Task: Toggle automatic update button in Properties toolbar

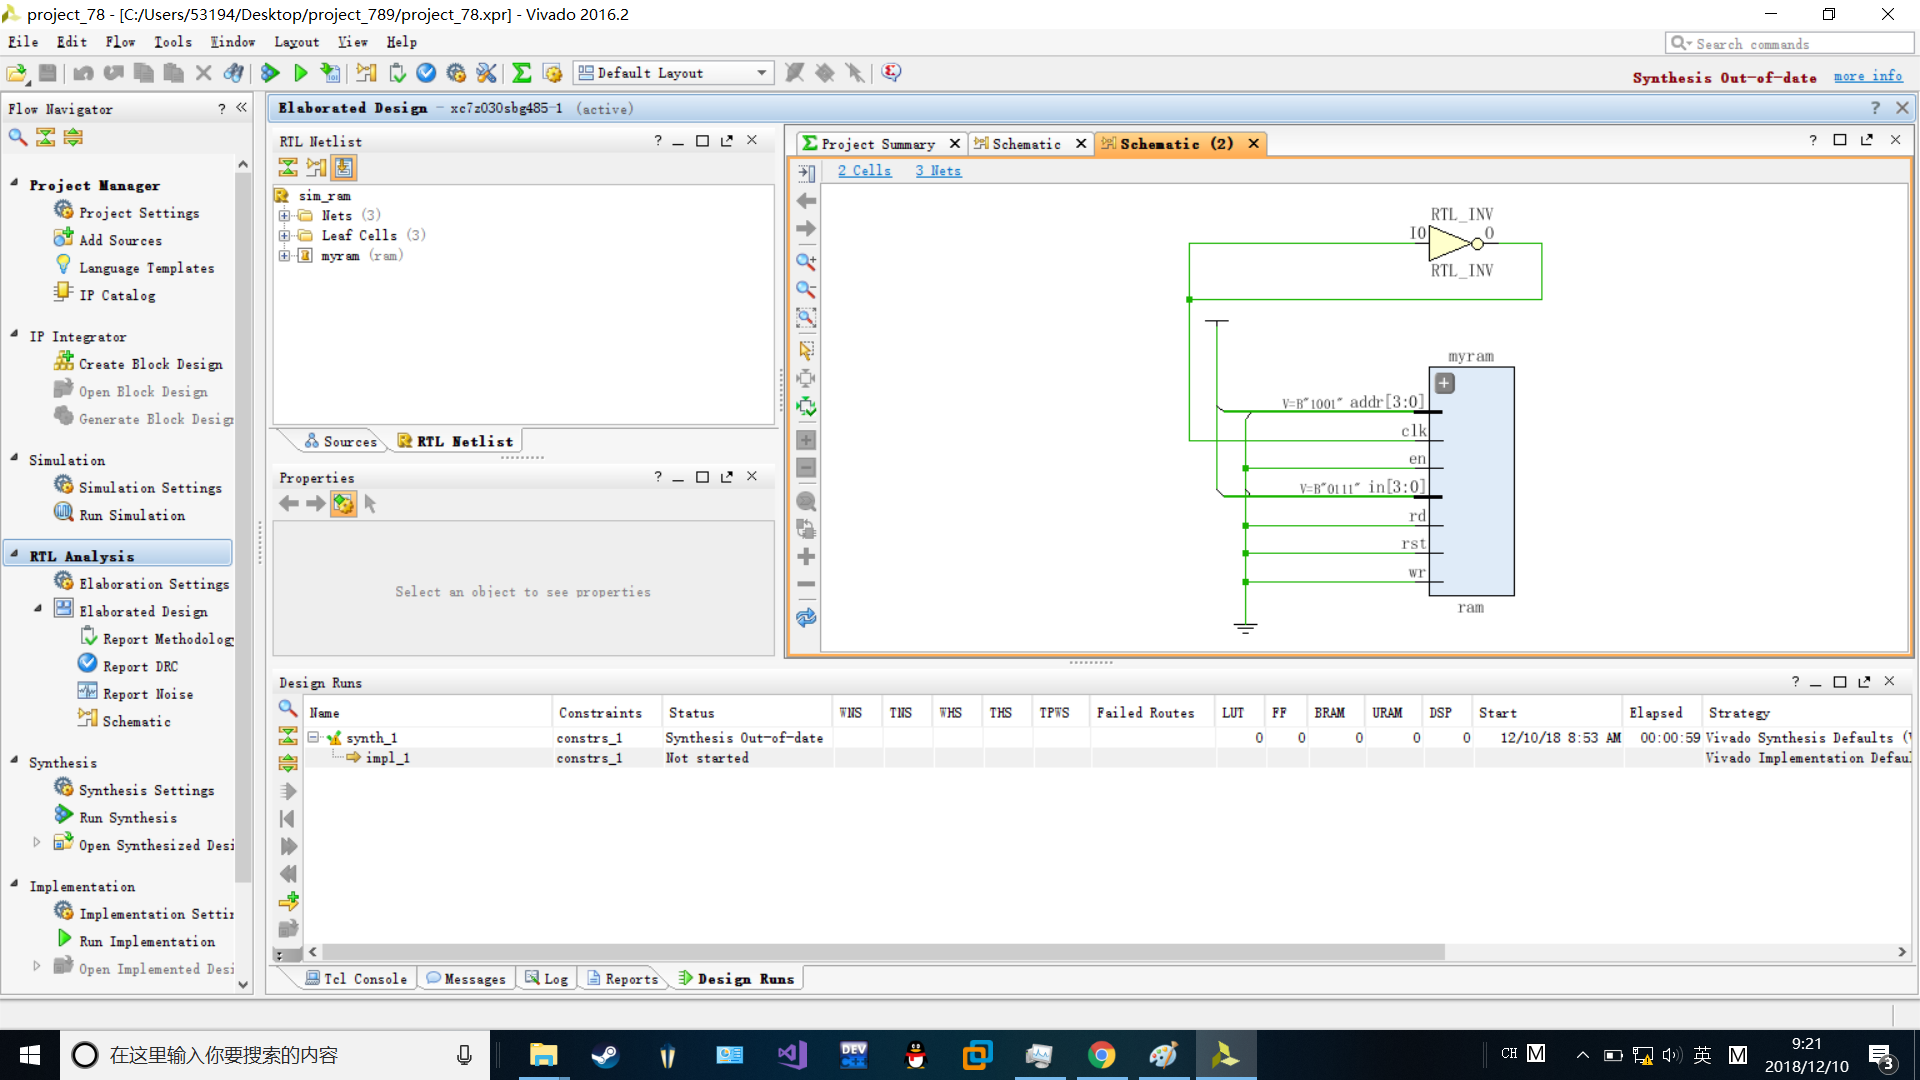Action: pos(343,504)
